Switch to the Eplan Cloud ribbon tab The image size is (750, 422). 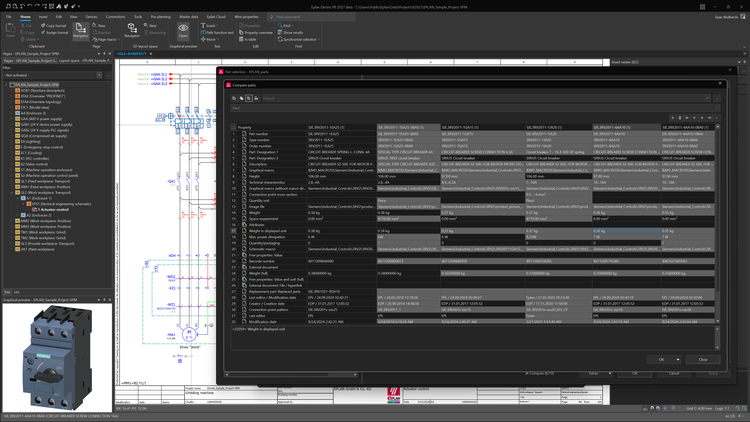(216, 17)
